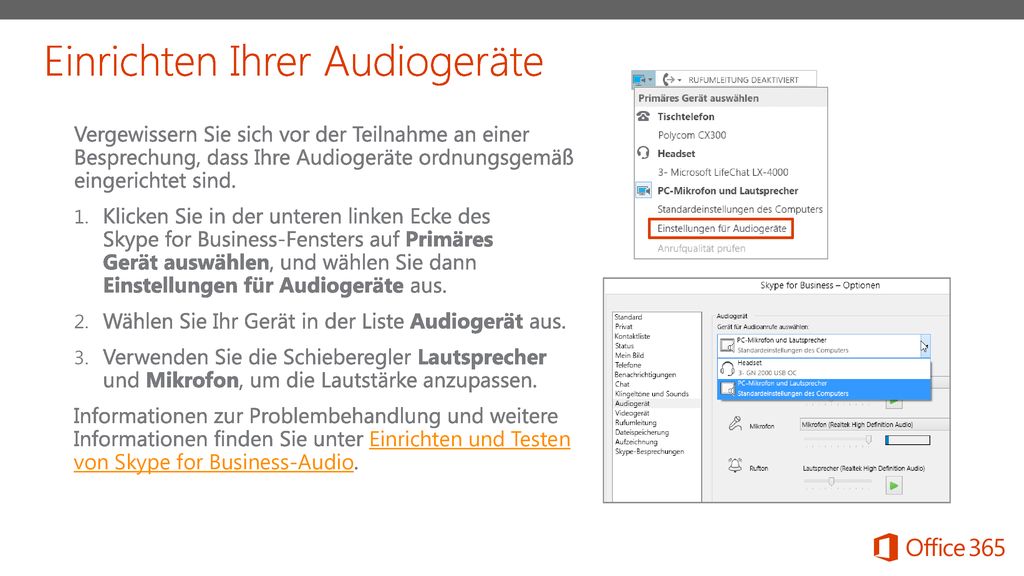1024x576 pixels.
Task: Open Einstellungen für Audiogeräte menu entry
Action: tap(721, 229)
